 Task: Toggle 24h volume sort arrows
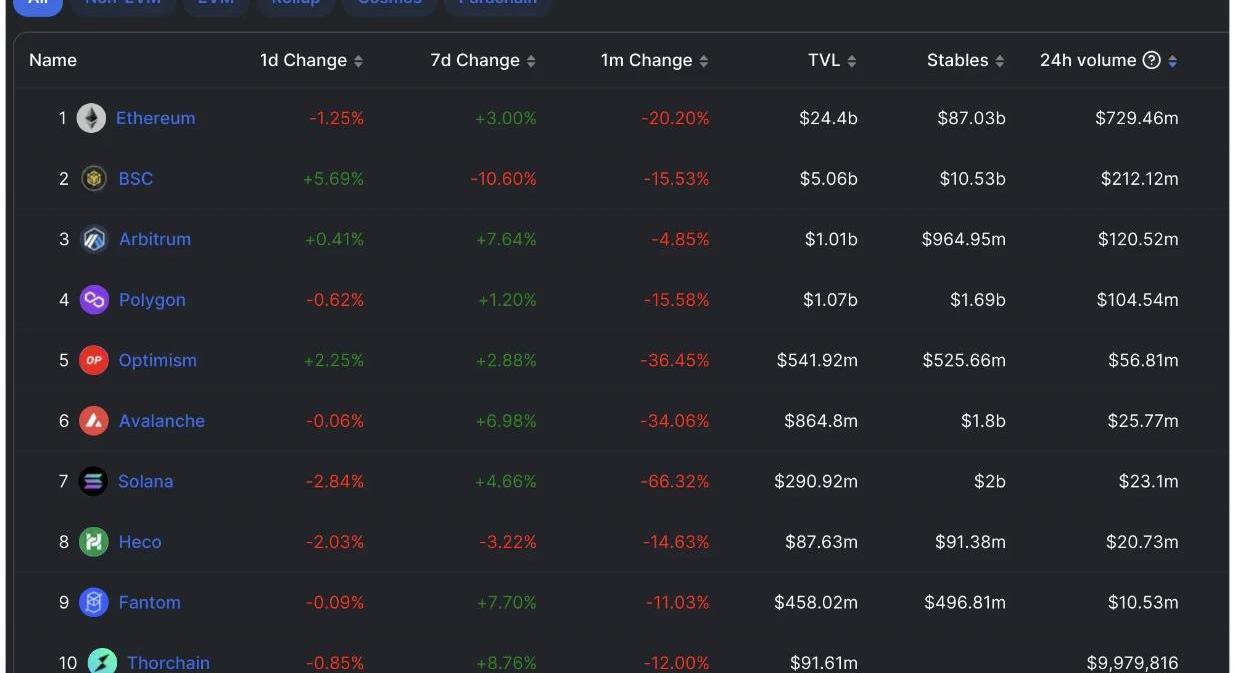pos(1172,61)
